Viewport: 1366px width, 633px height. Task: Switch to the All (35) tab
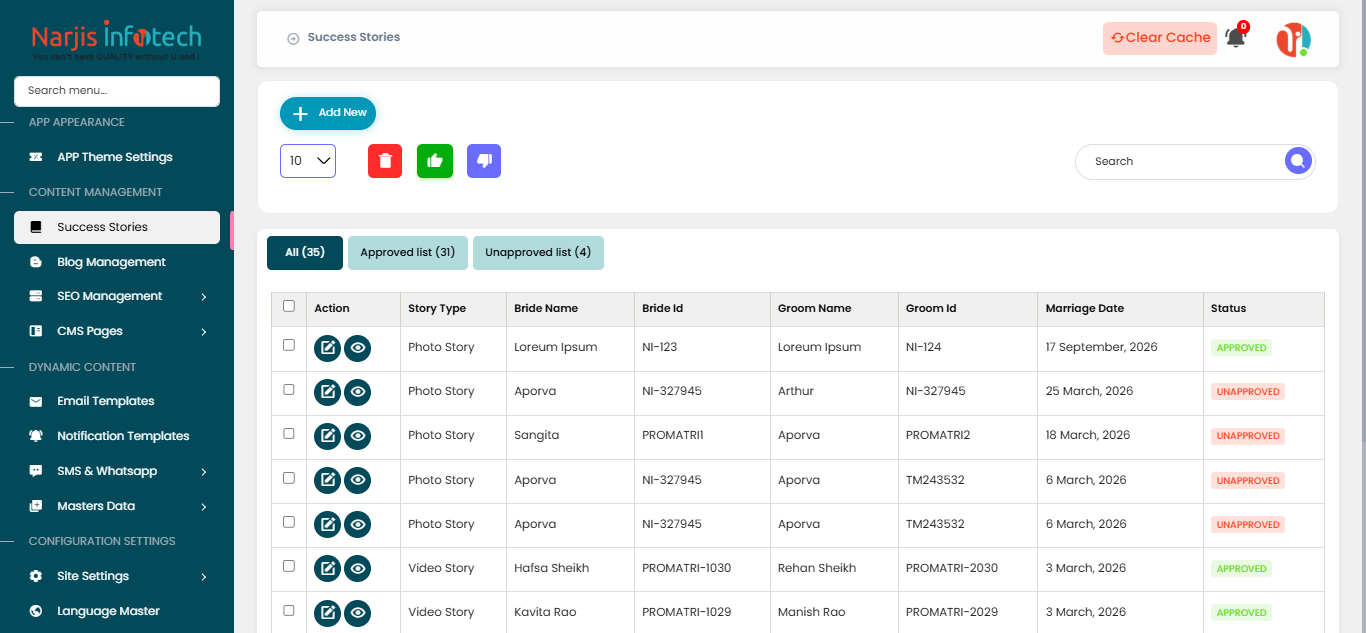click(305, 253)
